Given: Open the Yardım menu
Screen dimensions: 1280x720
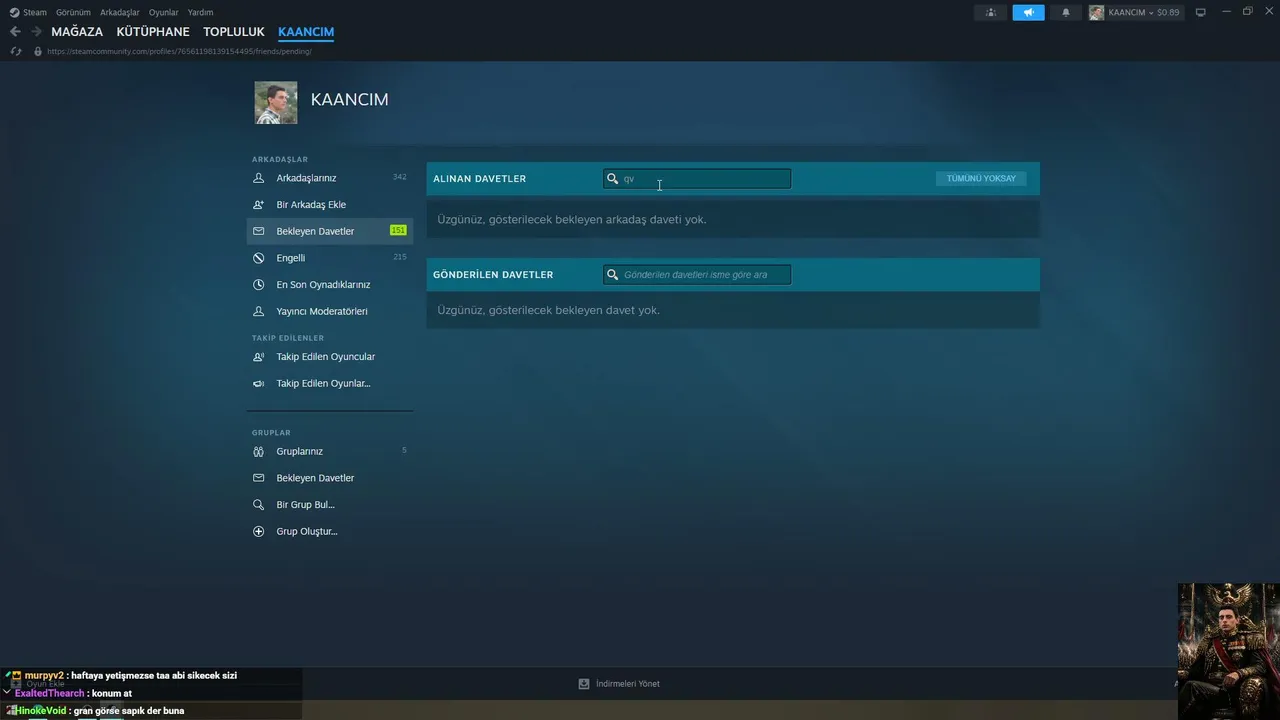Looking at the screenshot, I should (x=200, y=12).
